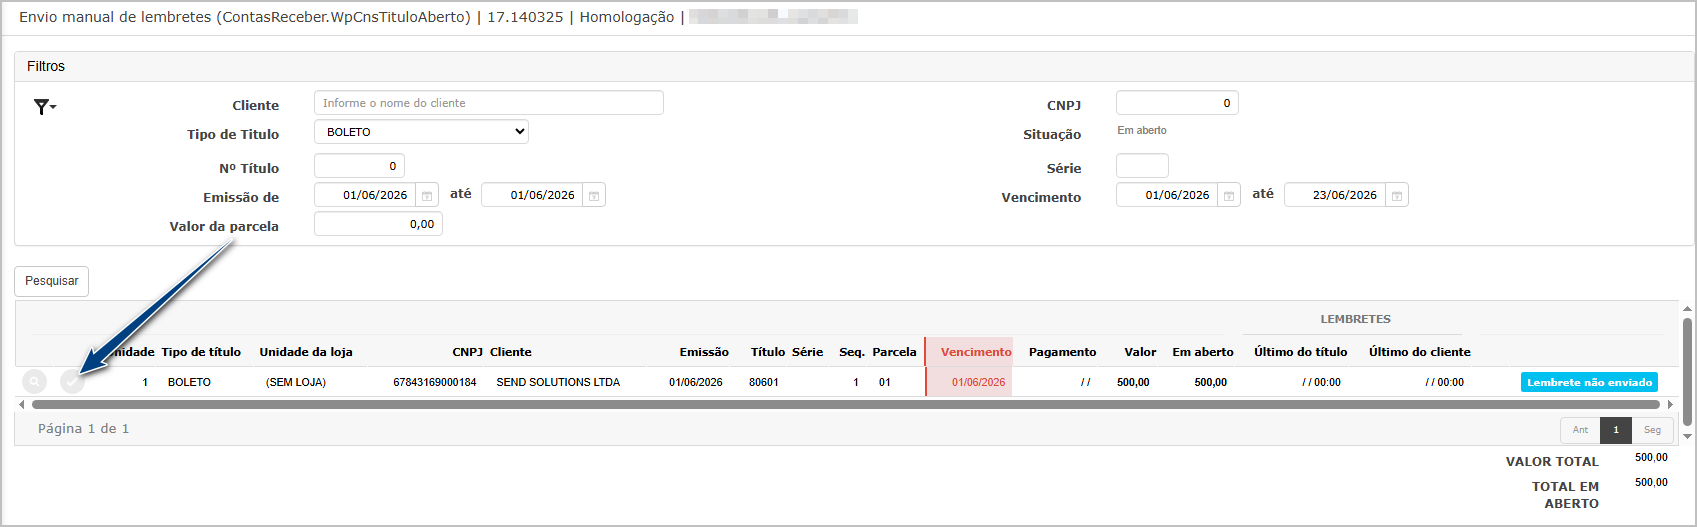
Task: Sort by Título column header
Action: 768,352
